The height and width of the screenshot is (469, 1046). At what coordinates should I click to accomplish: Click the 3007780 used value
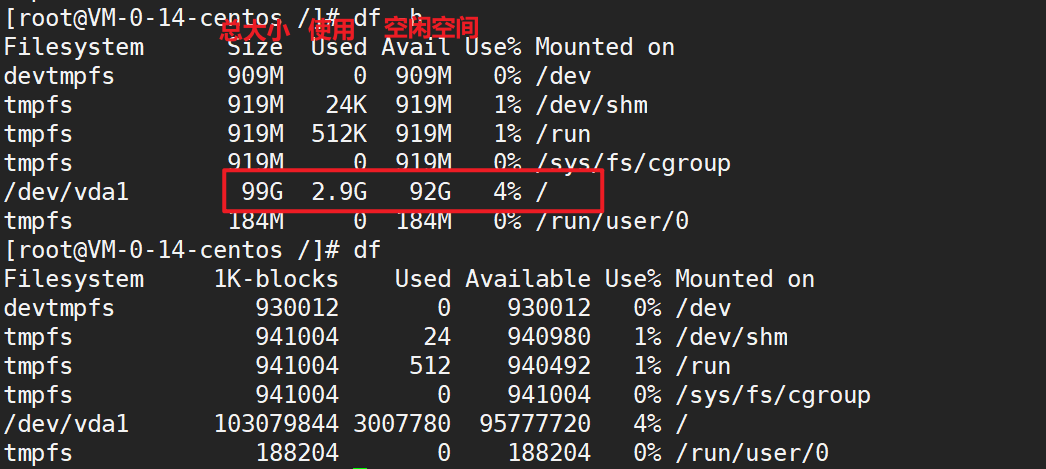402,424
